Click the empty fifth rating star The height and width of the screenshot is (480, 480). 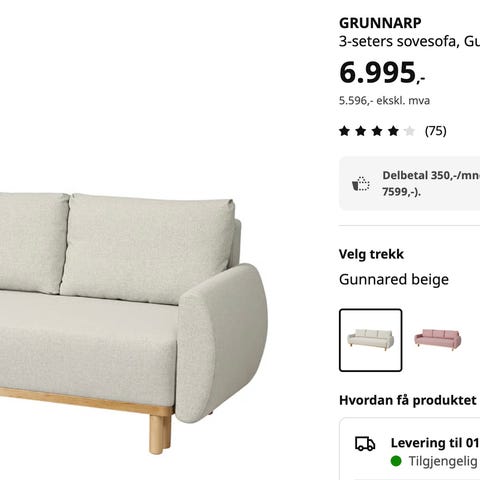410,131
